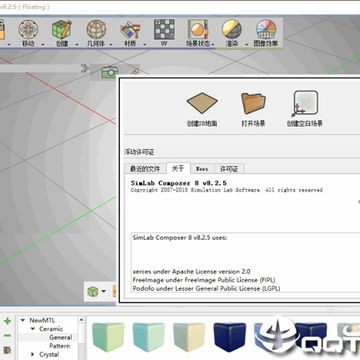Switch to the 许可证 tab

point(229,169)
